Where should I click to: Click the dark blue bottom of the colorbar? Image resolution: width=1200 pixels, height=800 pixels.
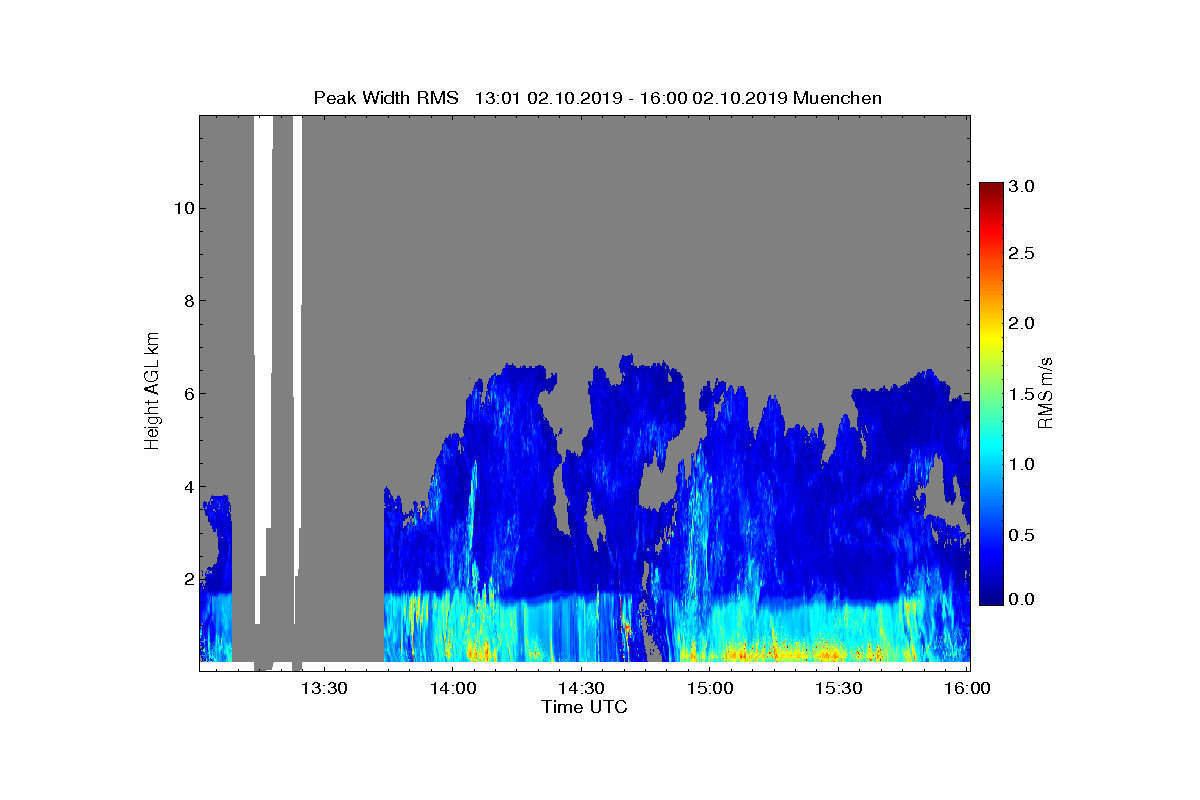(991, 596)
